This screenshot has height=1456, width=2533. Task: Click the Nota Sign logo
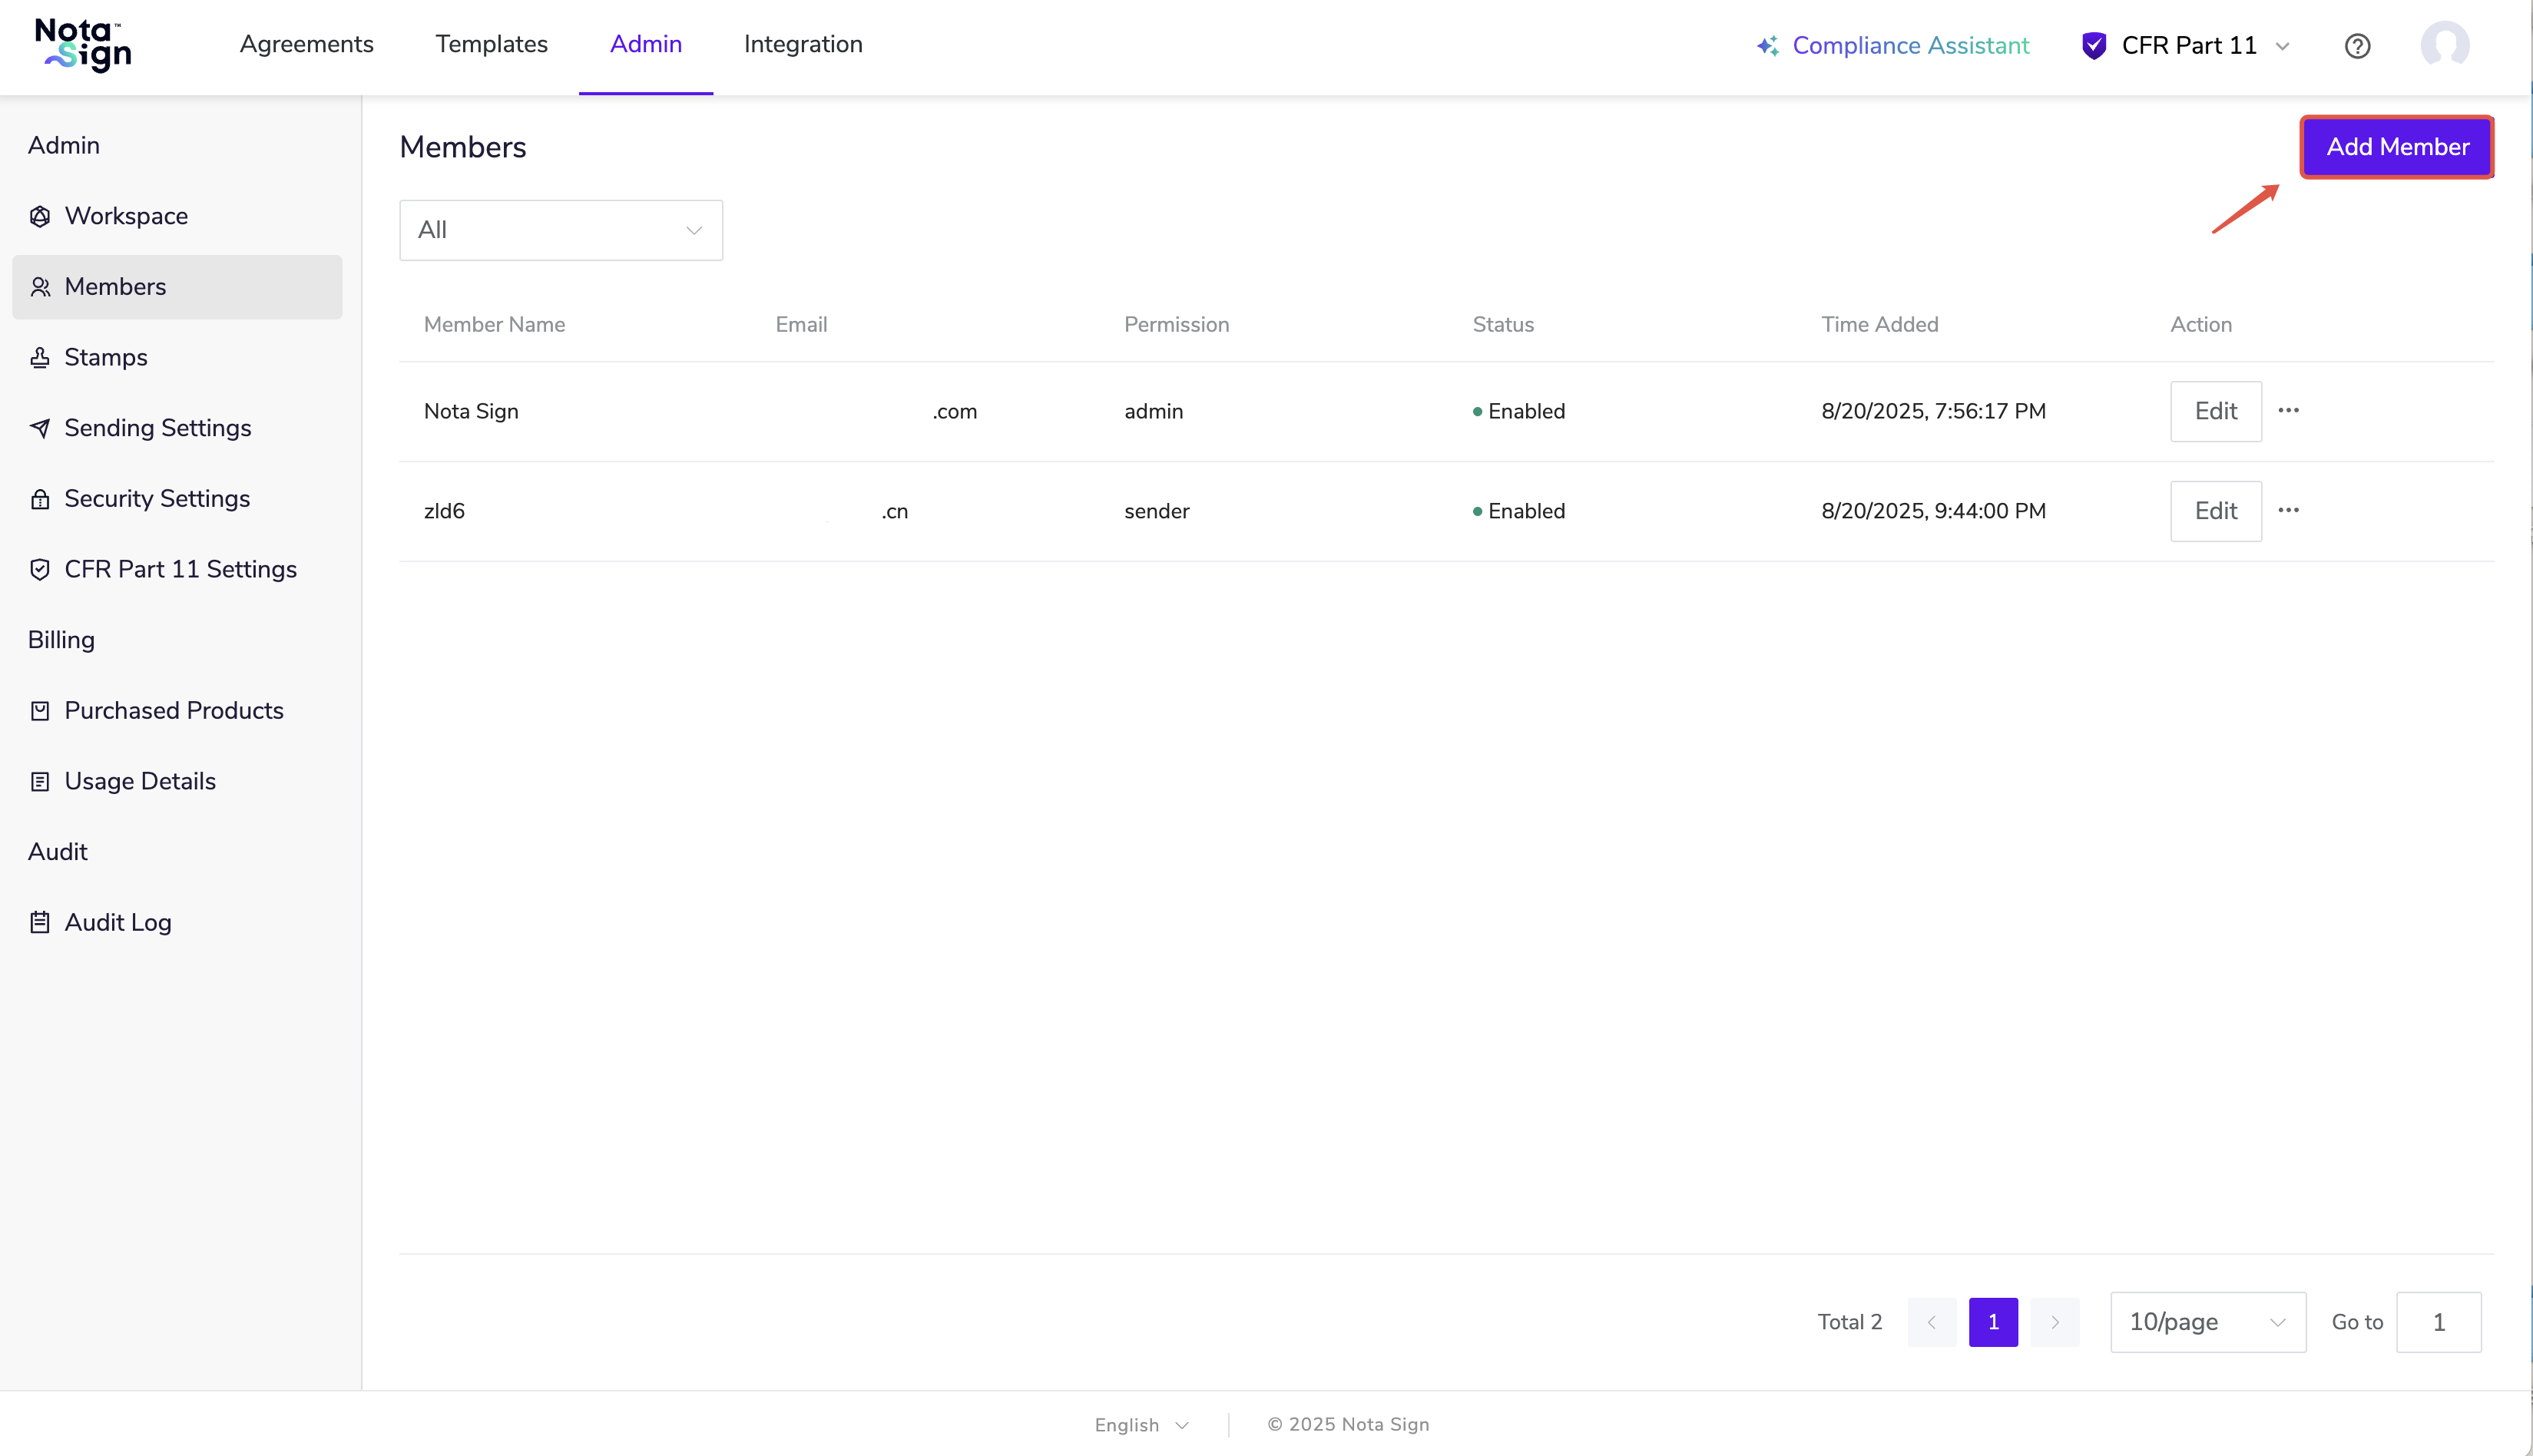pos(83,45)
